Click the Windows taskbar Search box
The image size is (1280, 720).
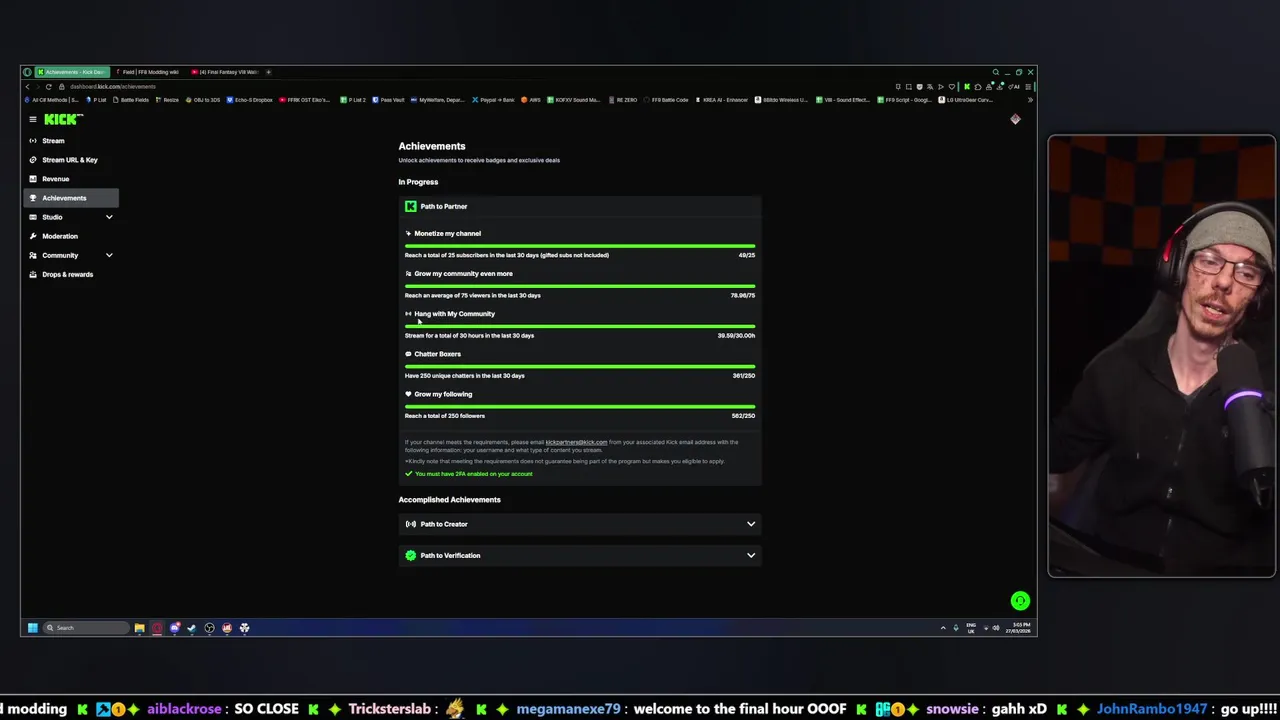pyautogui.click(x=86, y=628)
